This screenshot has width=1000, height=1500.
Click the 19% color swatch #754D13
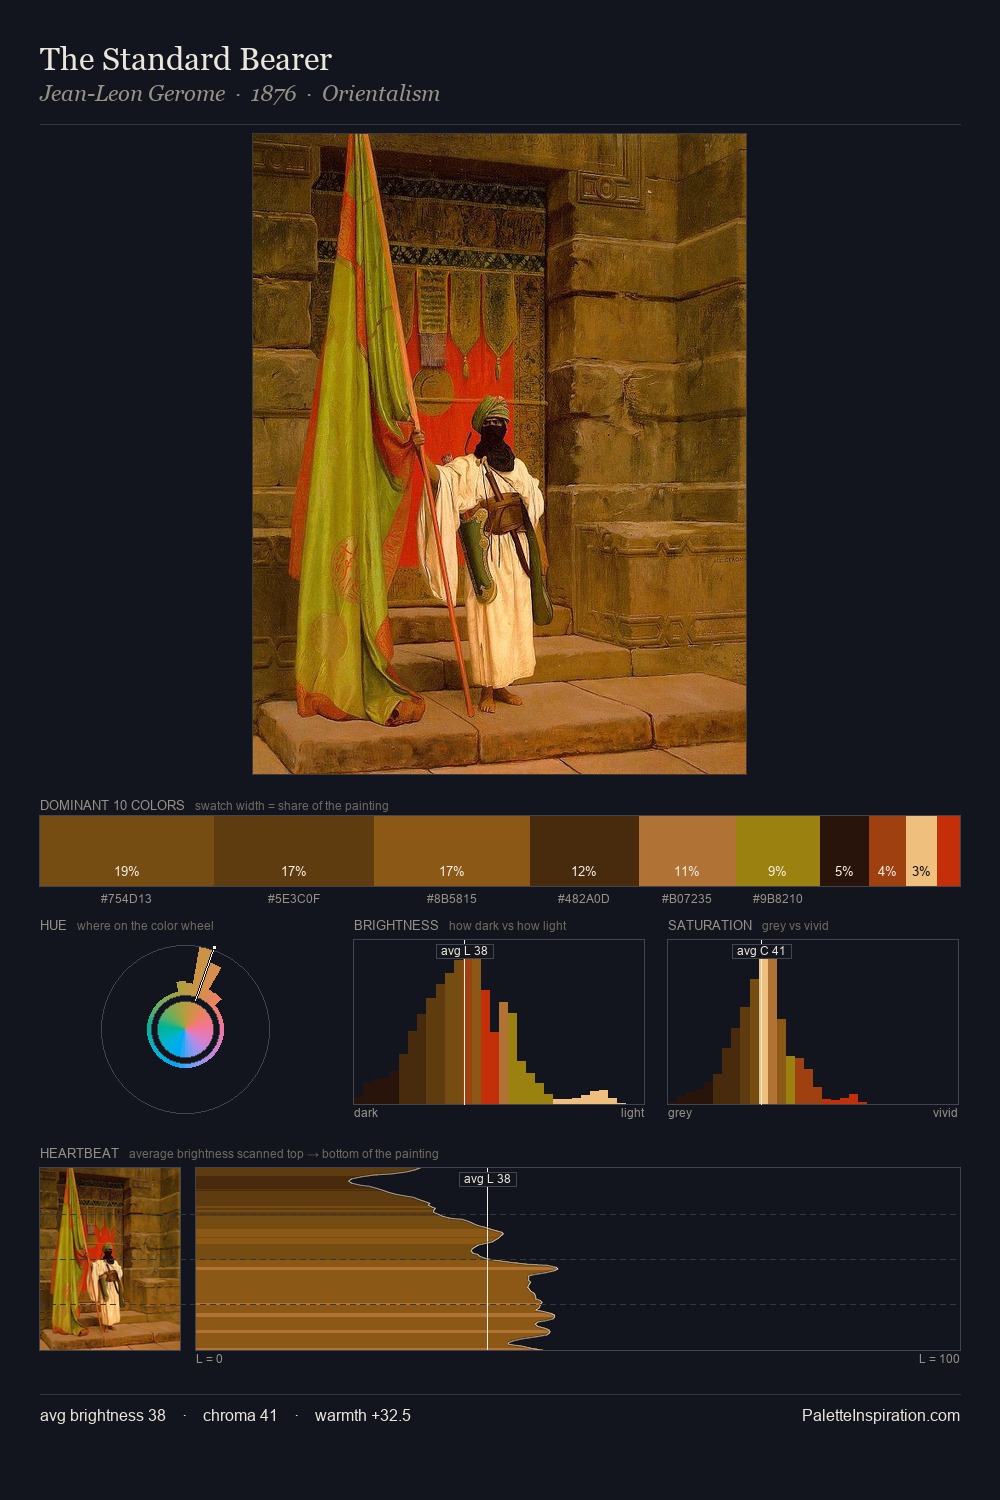click(x=127, y=851)
